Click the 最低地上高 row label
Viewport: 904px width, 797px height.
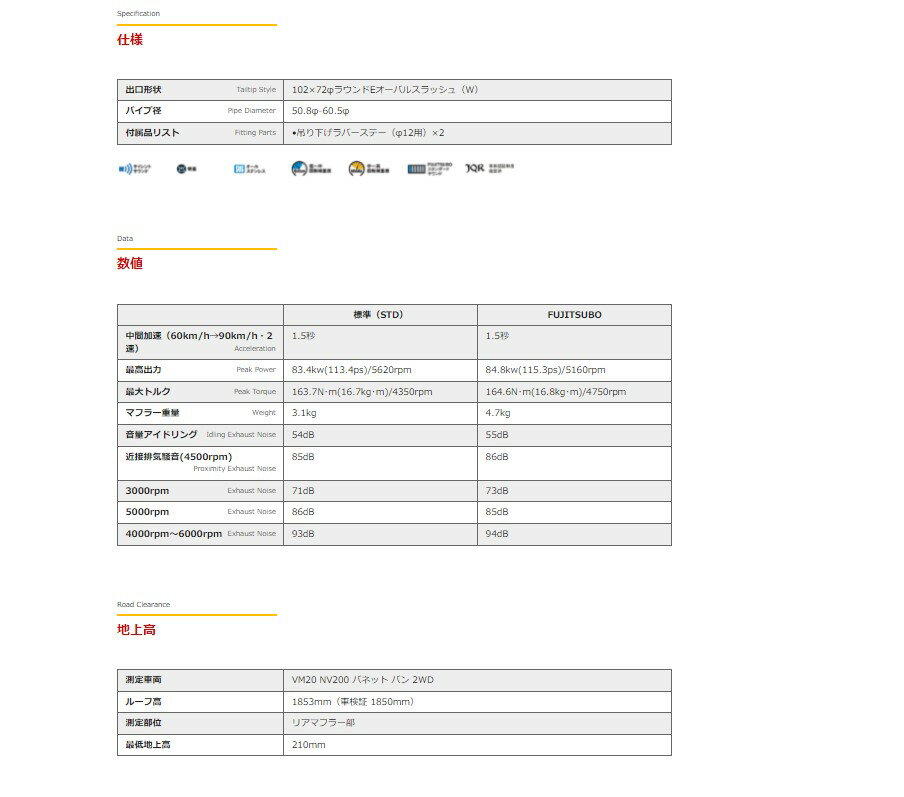click(200, 745)
